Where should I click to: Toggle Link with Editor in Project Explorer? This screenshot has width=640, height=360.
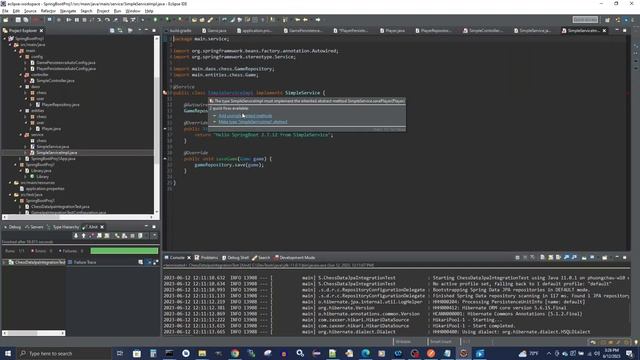tap(120, 30)
